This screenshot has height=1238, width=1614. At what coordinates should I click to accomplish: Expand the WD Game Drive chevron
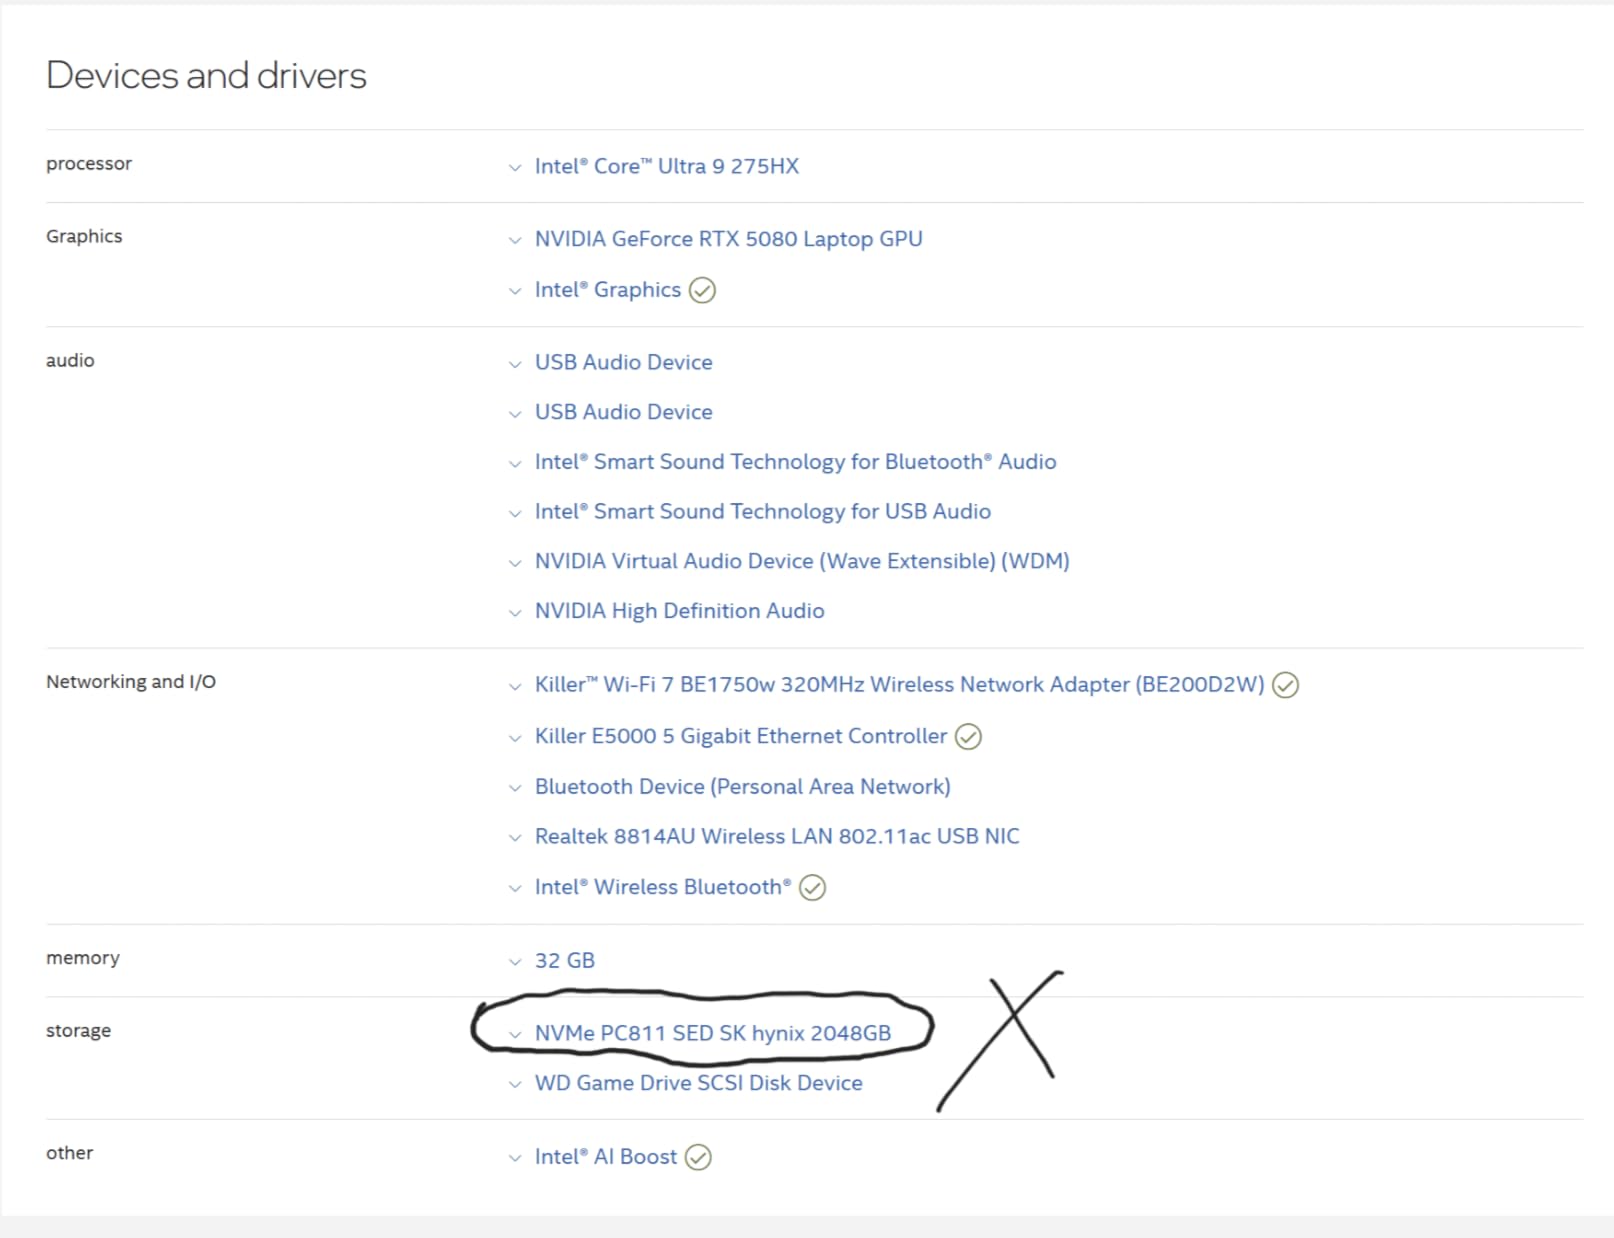(x=515, y=1084)
